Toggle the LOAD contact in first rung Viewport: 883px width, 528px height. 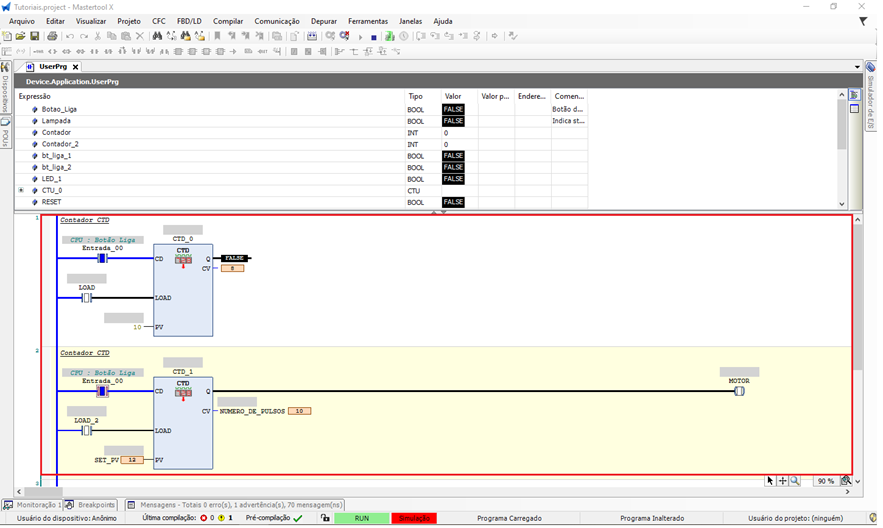87,298
